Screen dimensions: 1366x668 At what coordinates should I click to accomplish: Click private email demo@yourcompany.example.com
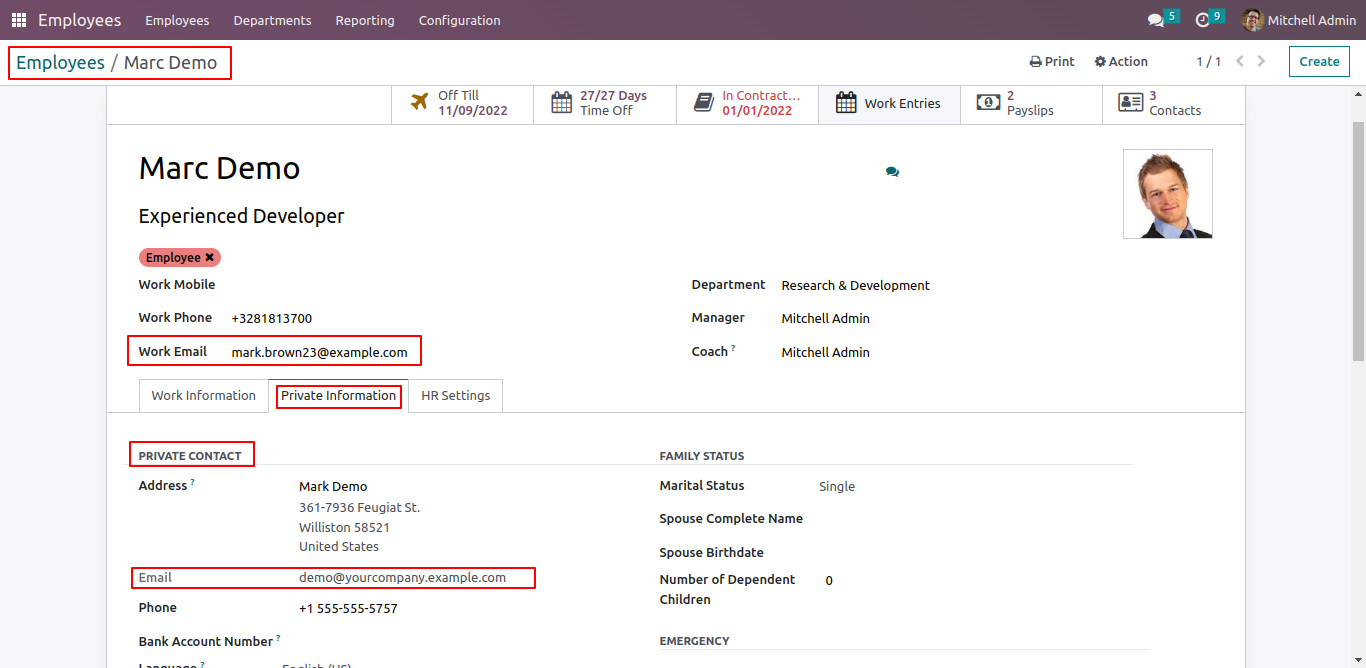click(x=403, y=578)
